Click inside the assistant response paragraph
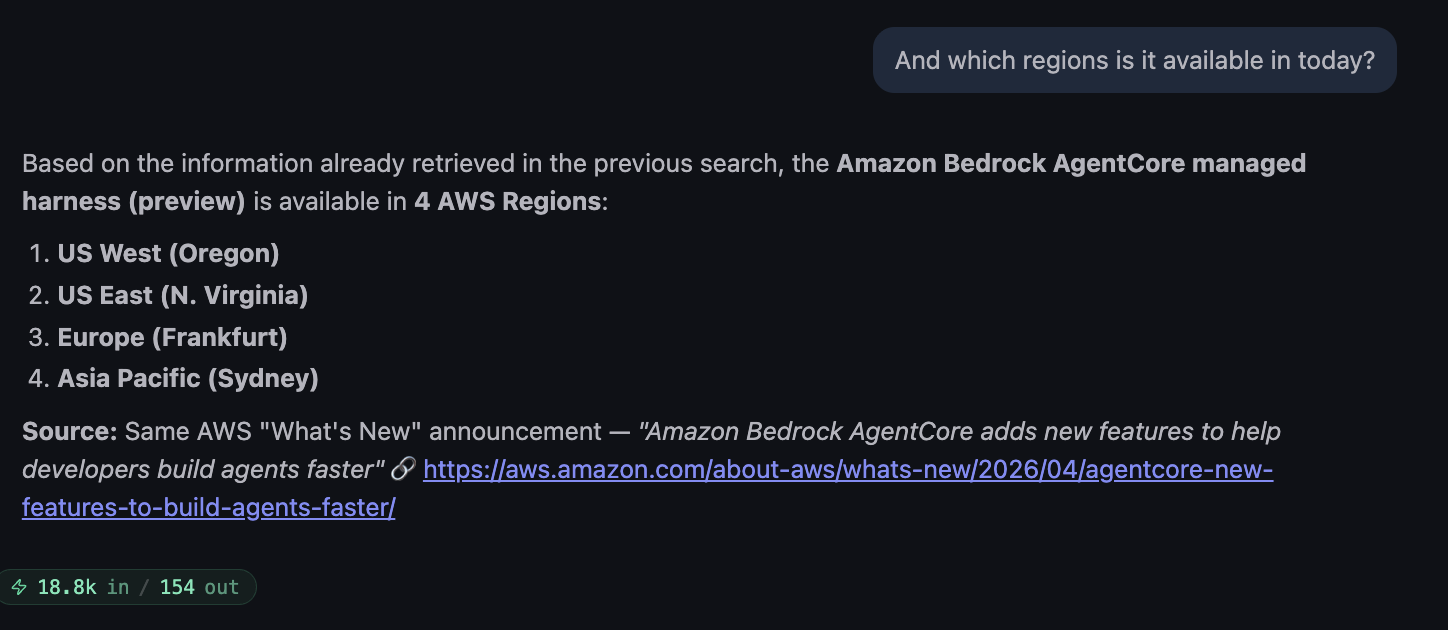 pos(400,163)
